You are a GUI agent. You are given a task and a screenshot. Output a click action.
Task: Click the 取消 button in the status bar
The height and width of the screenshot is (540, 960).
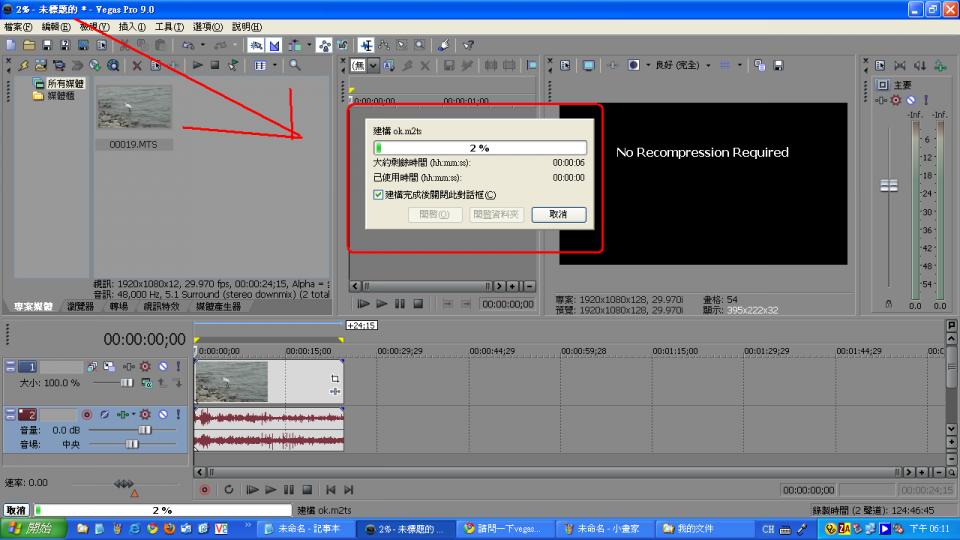pos(15,510)
